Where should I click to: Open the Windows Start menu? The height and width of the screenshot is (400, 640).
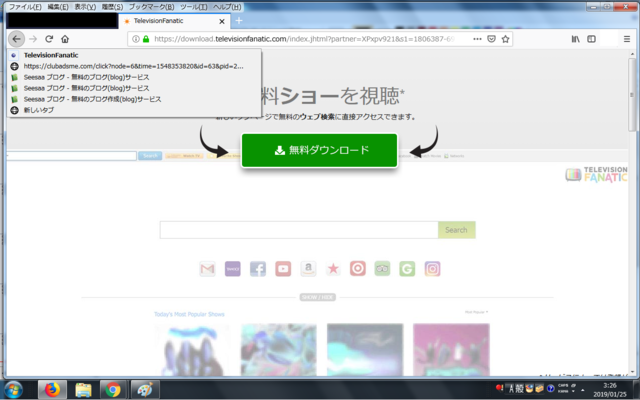[13, 390]
